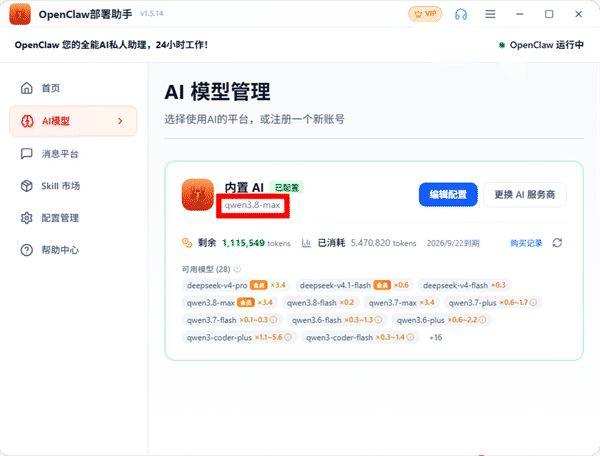Click the 编辑配置 blue button
The width and height of the screenshot is (600, 456).
[x=448, y=195]
